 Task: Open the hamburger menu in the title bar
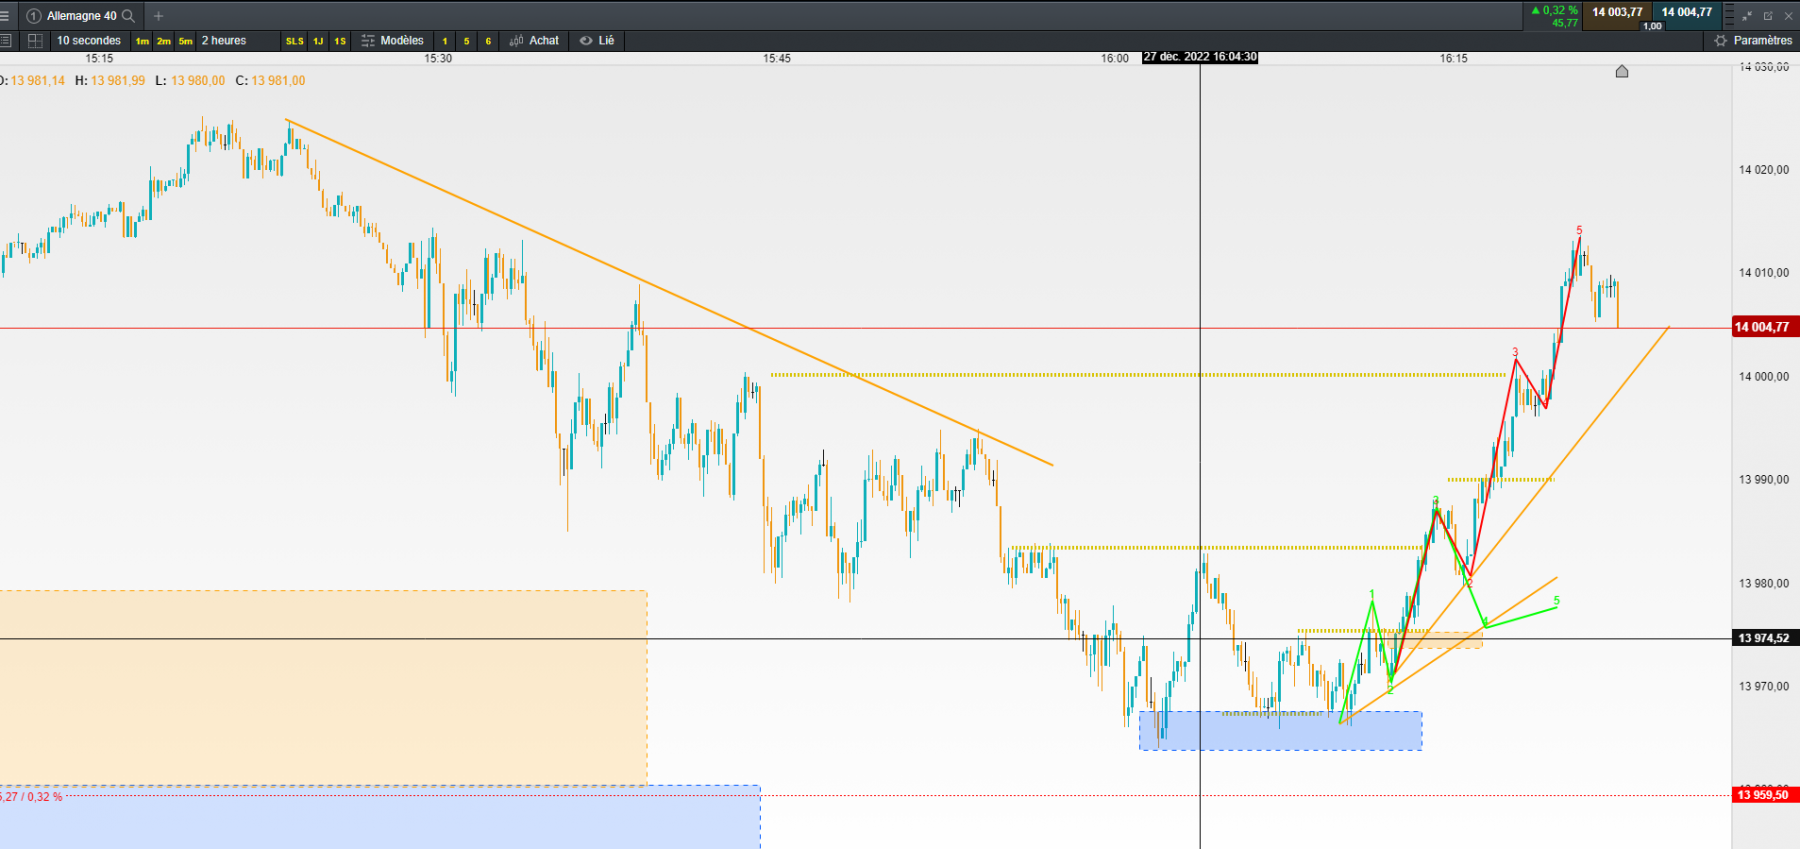[5, 16]
